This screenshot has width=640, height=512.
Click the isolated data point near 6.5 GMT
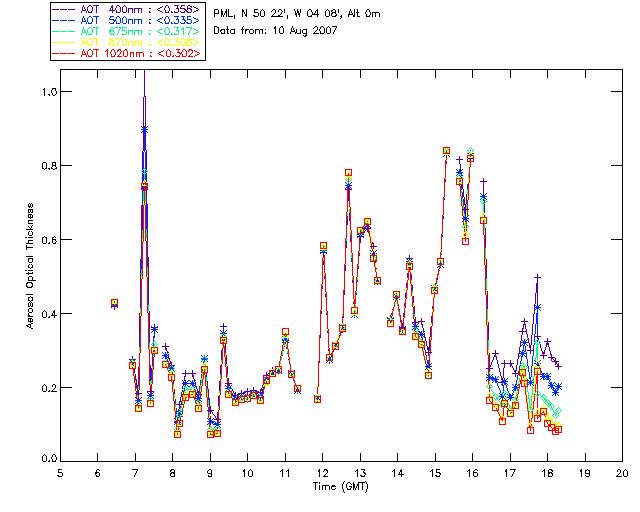[115, 303]
